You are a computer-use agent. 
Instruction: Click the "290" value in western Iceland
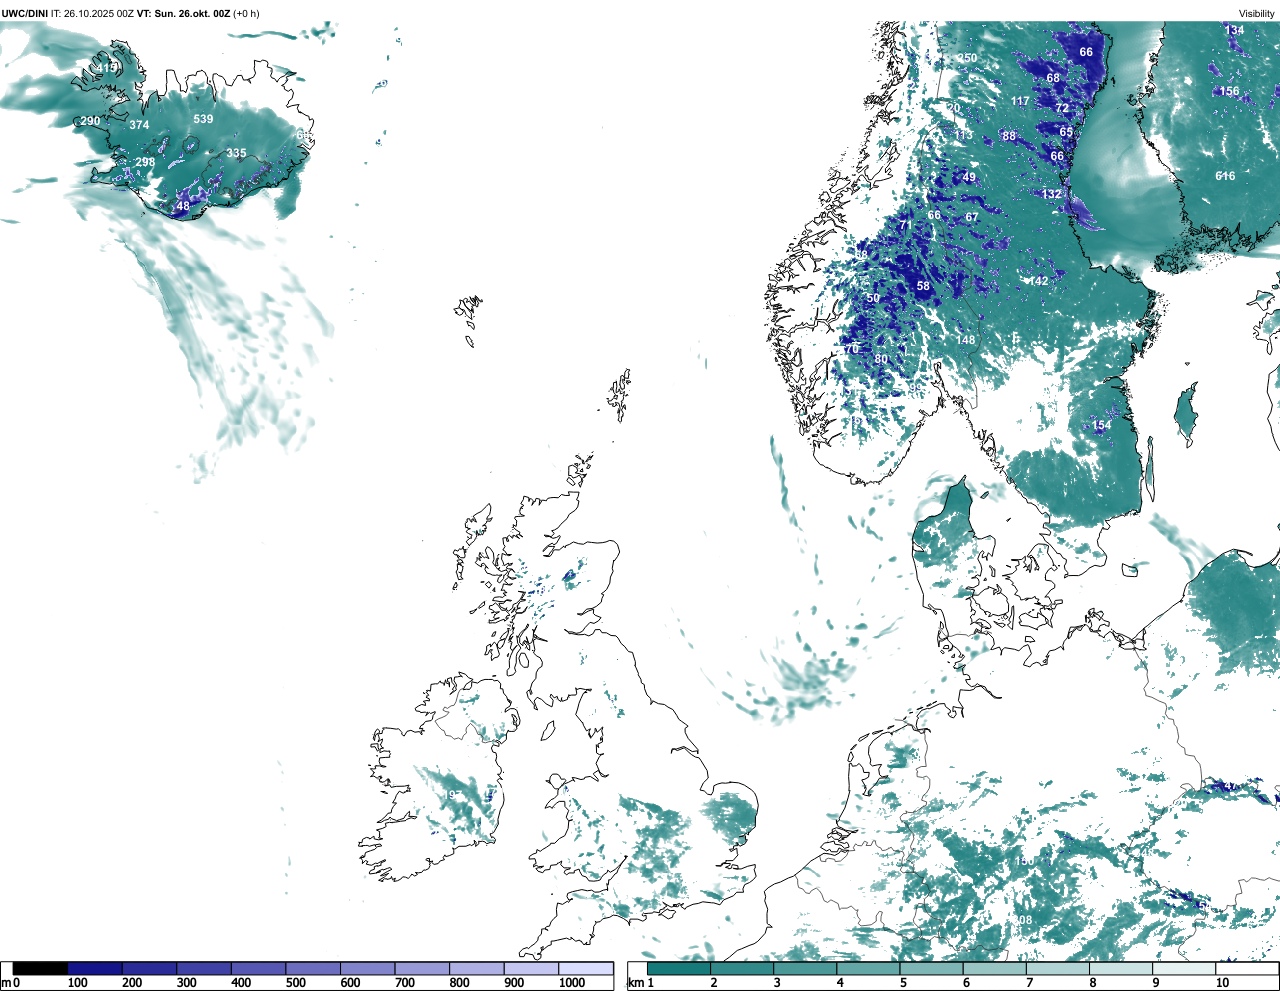pyautogui.click(x=90, y=121)
